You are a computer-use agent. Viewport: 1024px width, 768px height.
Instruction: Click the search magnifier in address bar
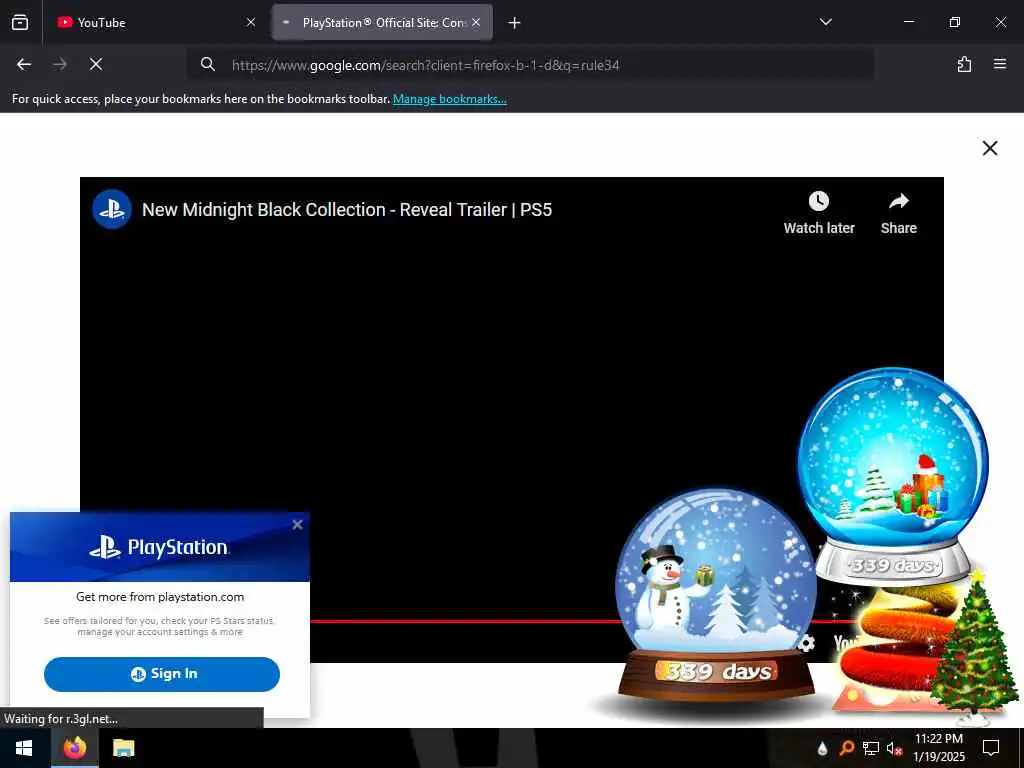tap(208, 64)
